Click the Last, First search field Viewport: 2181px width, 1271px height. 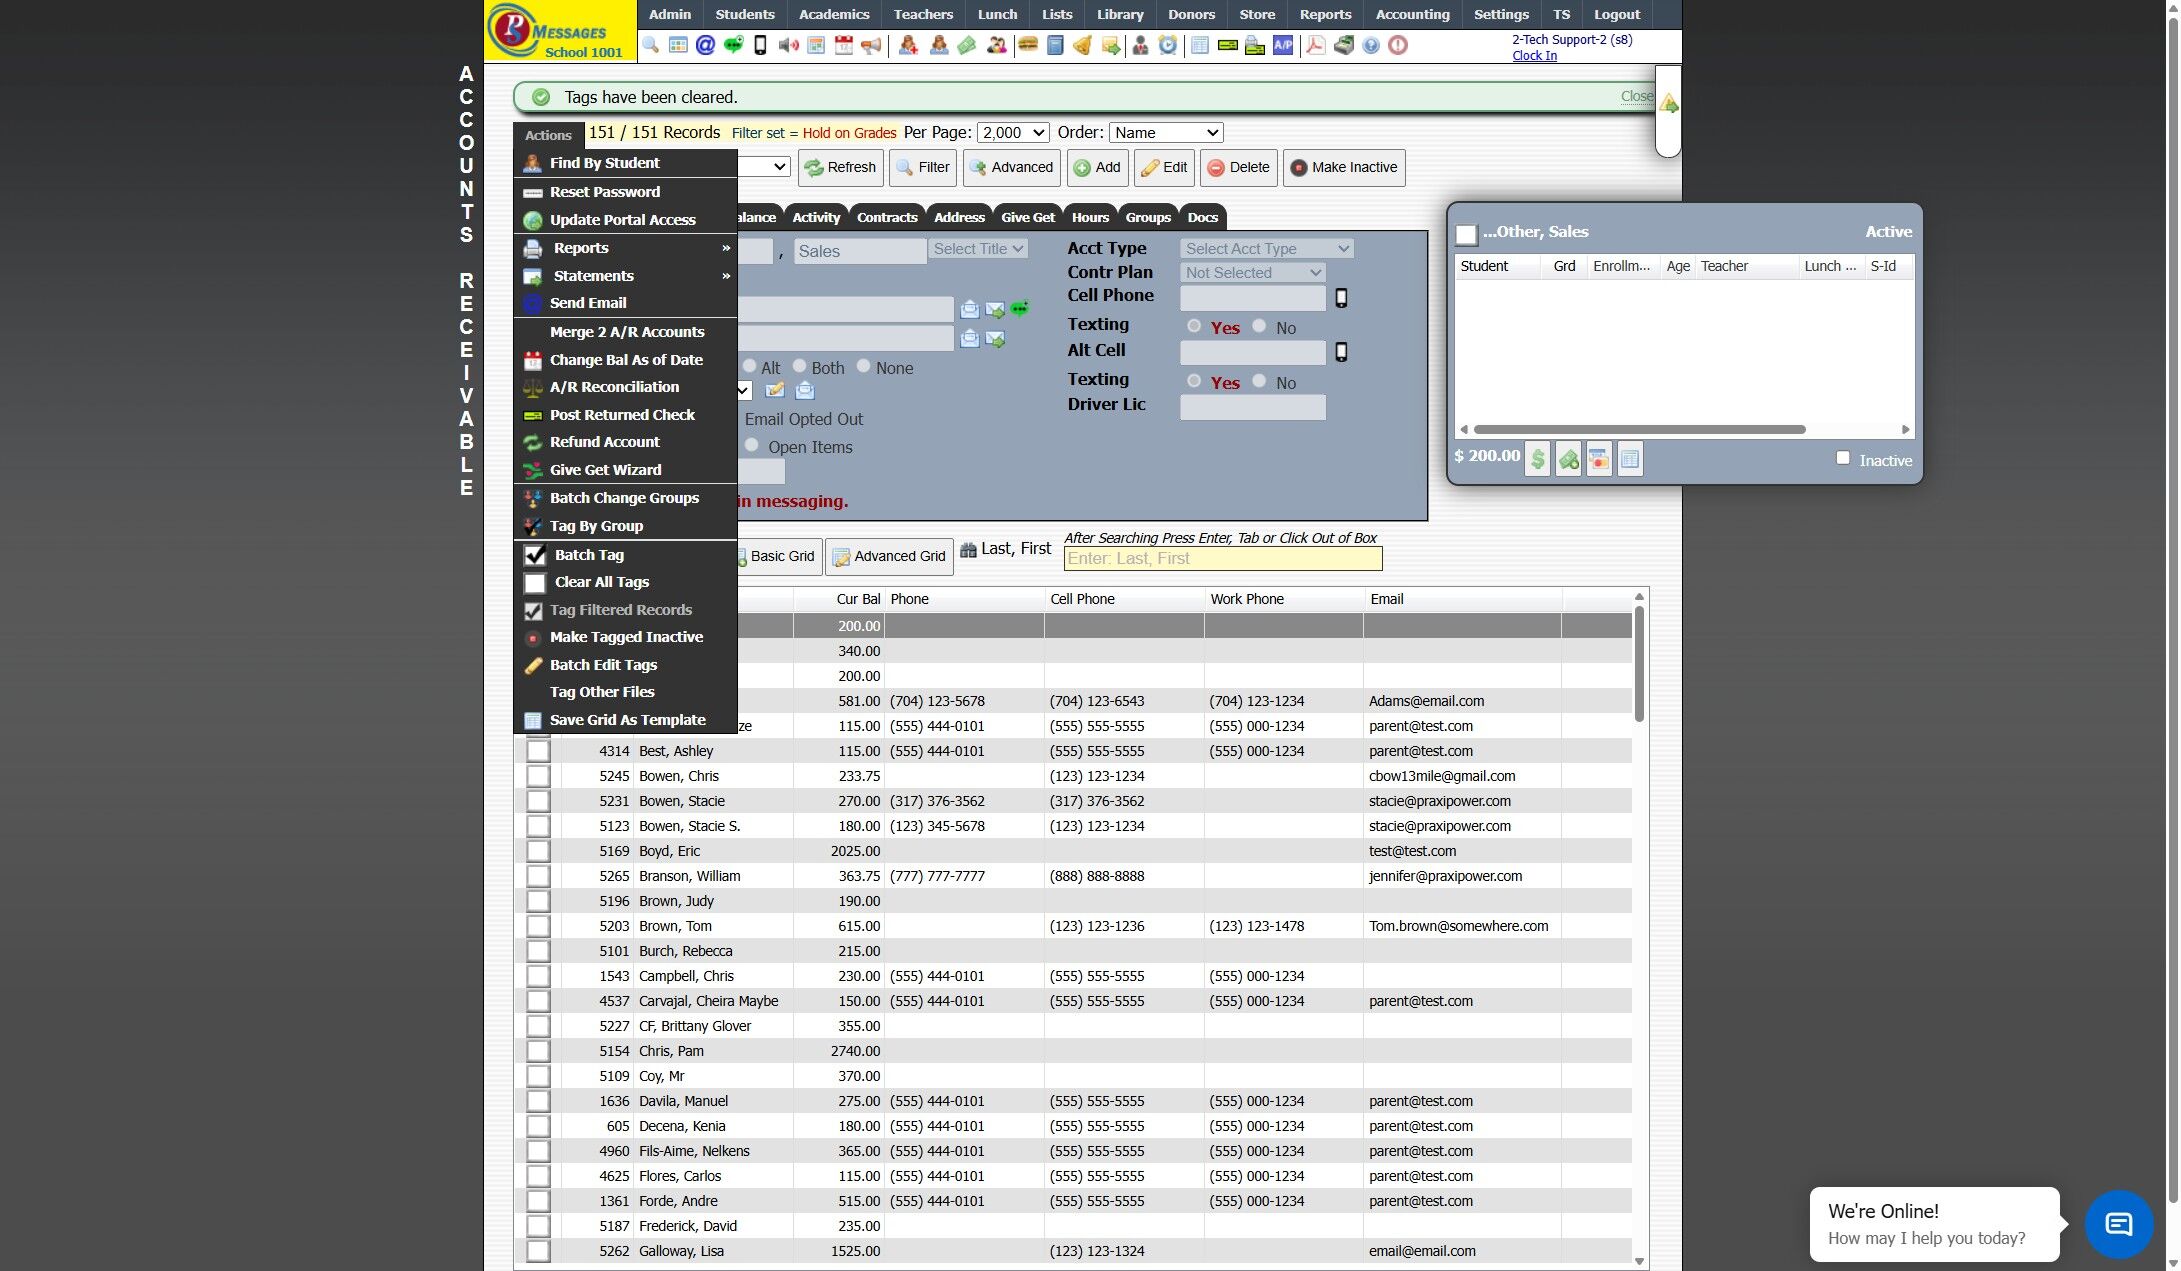[1222, 559]
